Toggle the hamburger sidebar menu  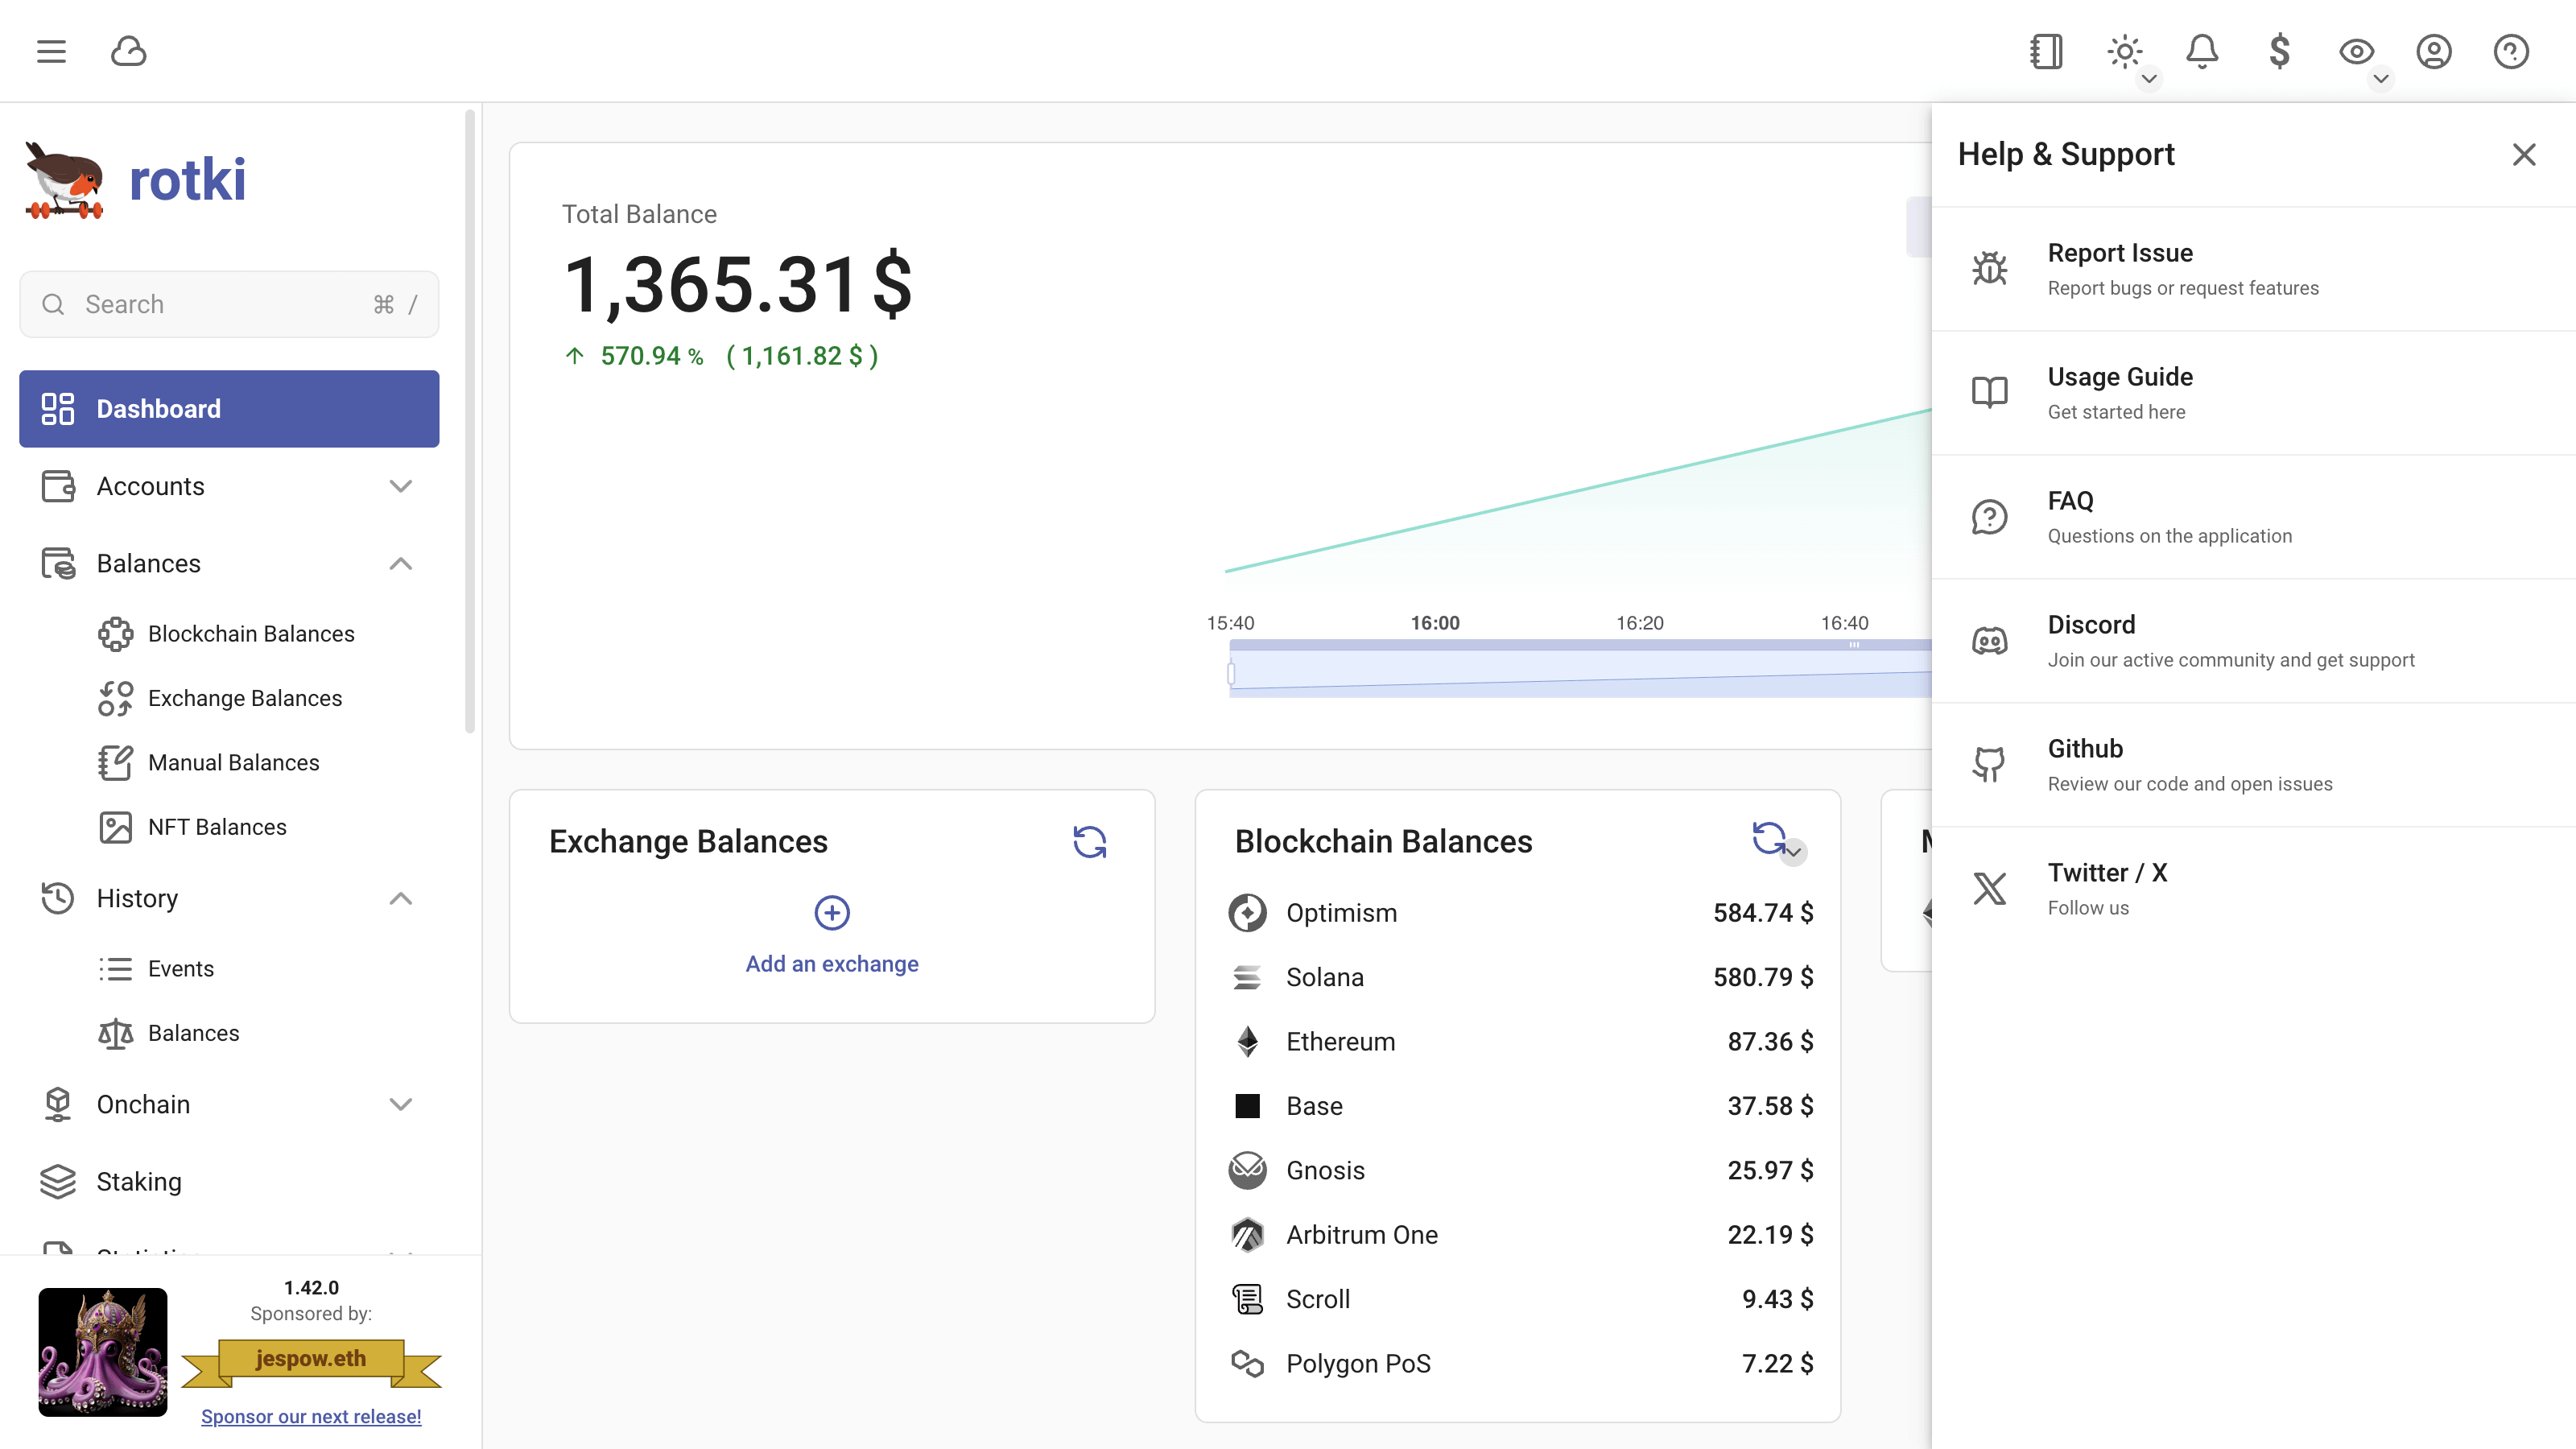(51, 51)
